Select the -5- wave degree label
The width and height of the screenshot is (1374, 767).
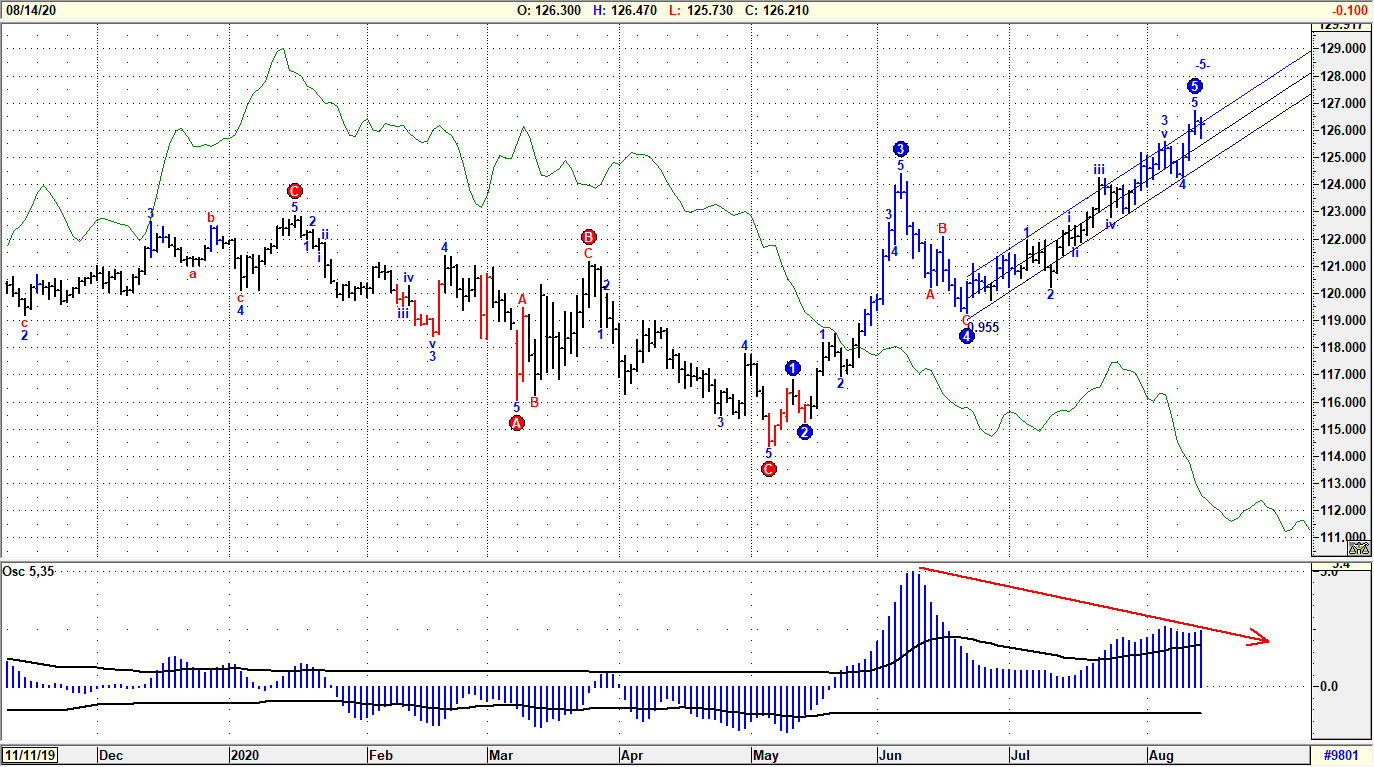point(1203,65)
